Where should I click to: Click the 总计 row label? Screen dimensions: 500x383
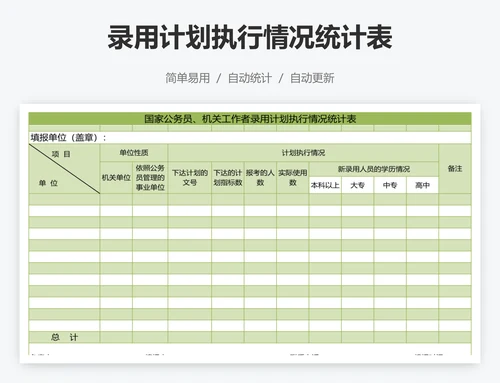tap(64, 337)
